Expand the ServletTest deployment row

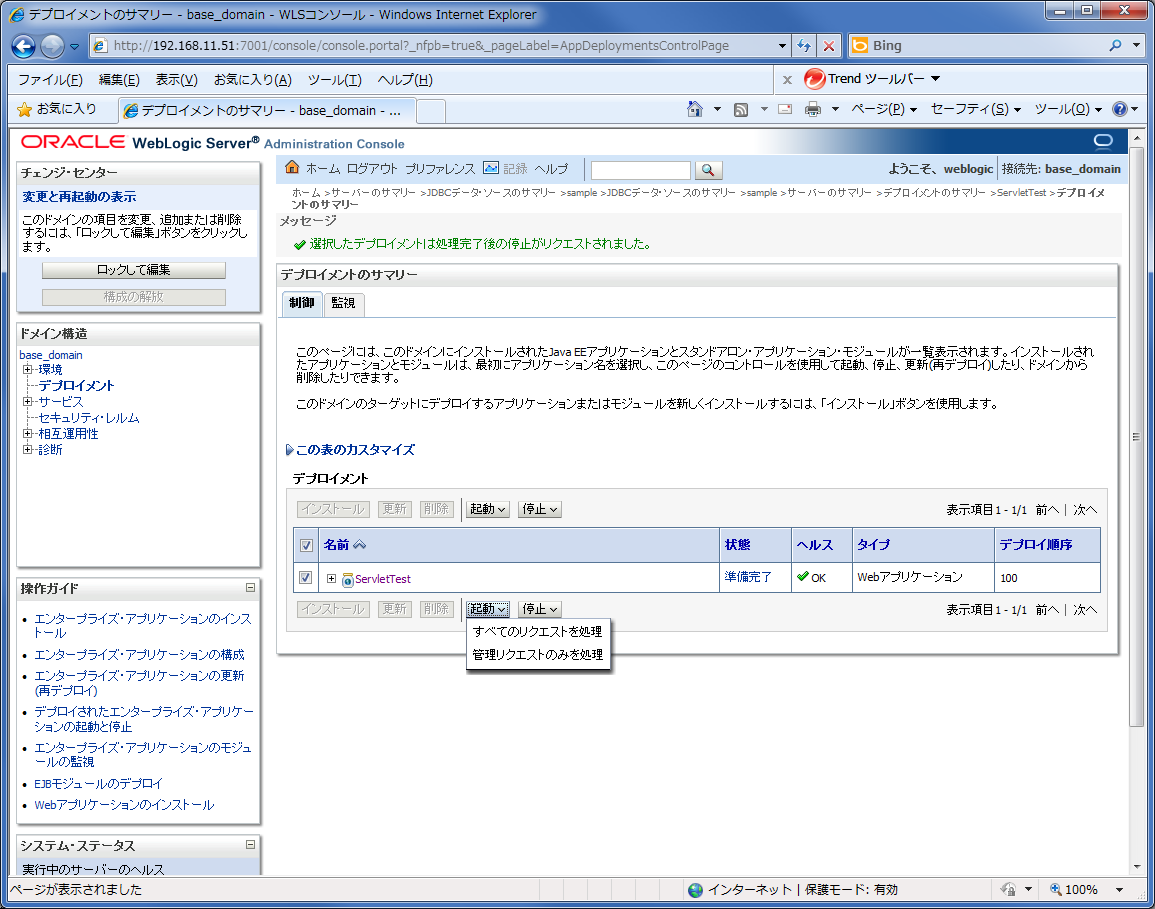point(331,578)
